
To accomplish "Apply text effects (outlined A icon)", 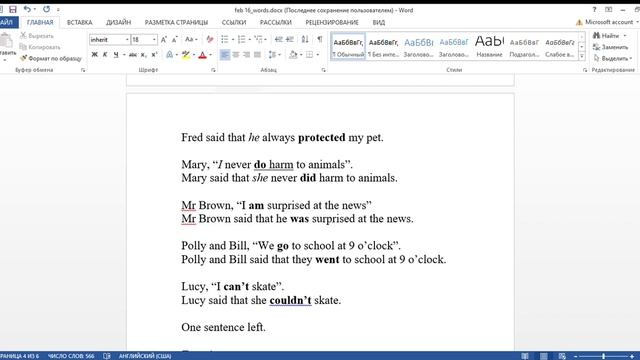I will pyautogui.click(x=169, y=55).
